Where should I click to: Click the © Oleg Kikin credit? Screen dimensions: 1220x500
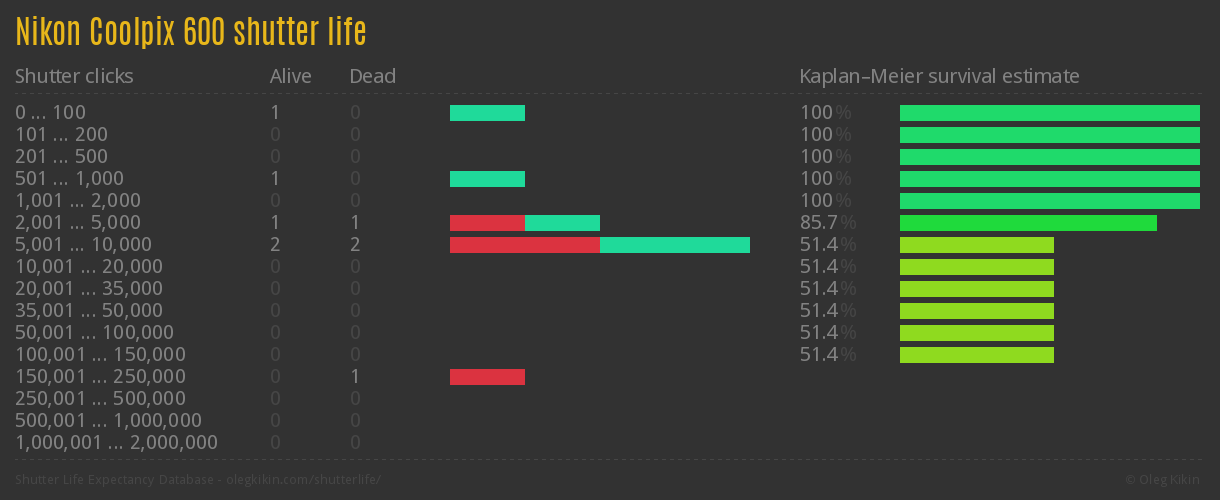click(1164, 480)
